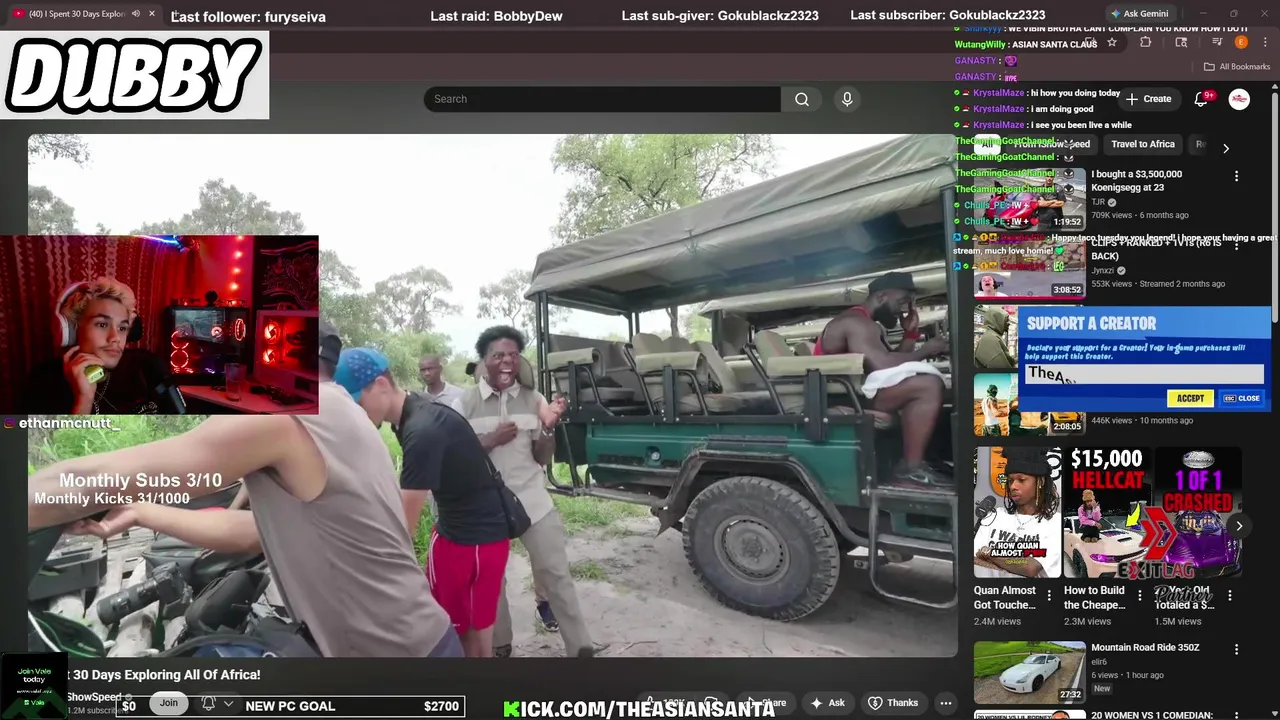Bookmark this page with the star icon
The image size is (1280, 720).
pos(1111,43)
